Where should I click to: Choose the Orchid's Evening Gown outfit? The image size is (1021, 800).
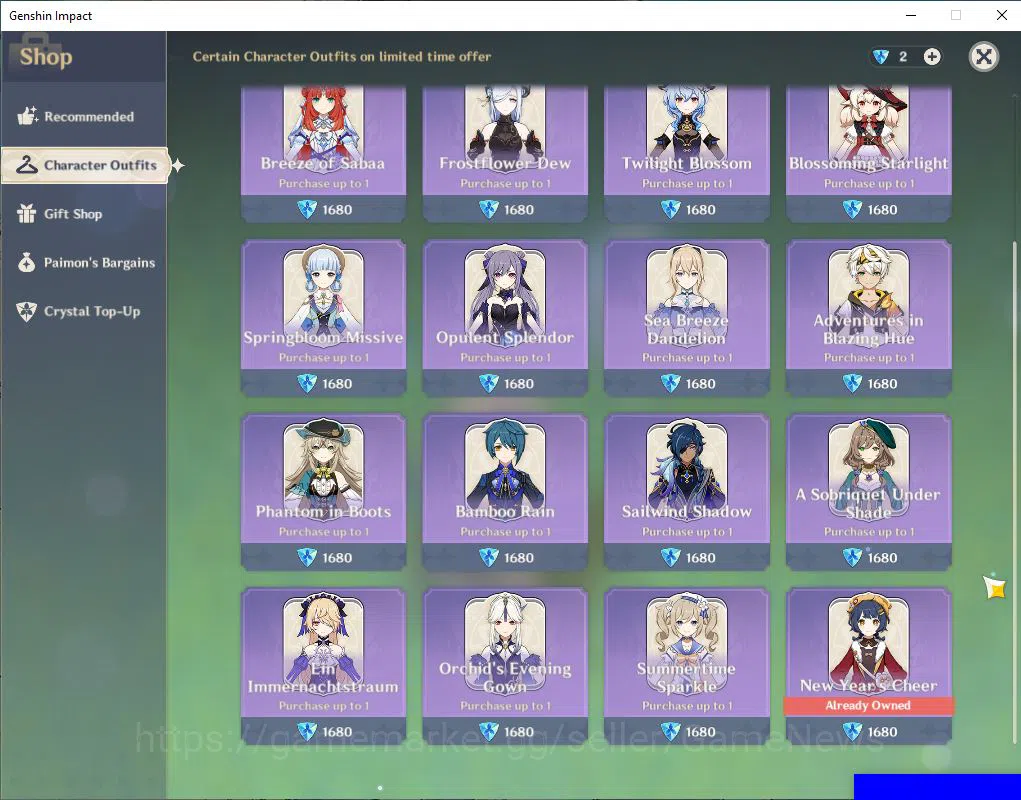pyautogui.click(x=505, y=665)
